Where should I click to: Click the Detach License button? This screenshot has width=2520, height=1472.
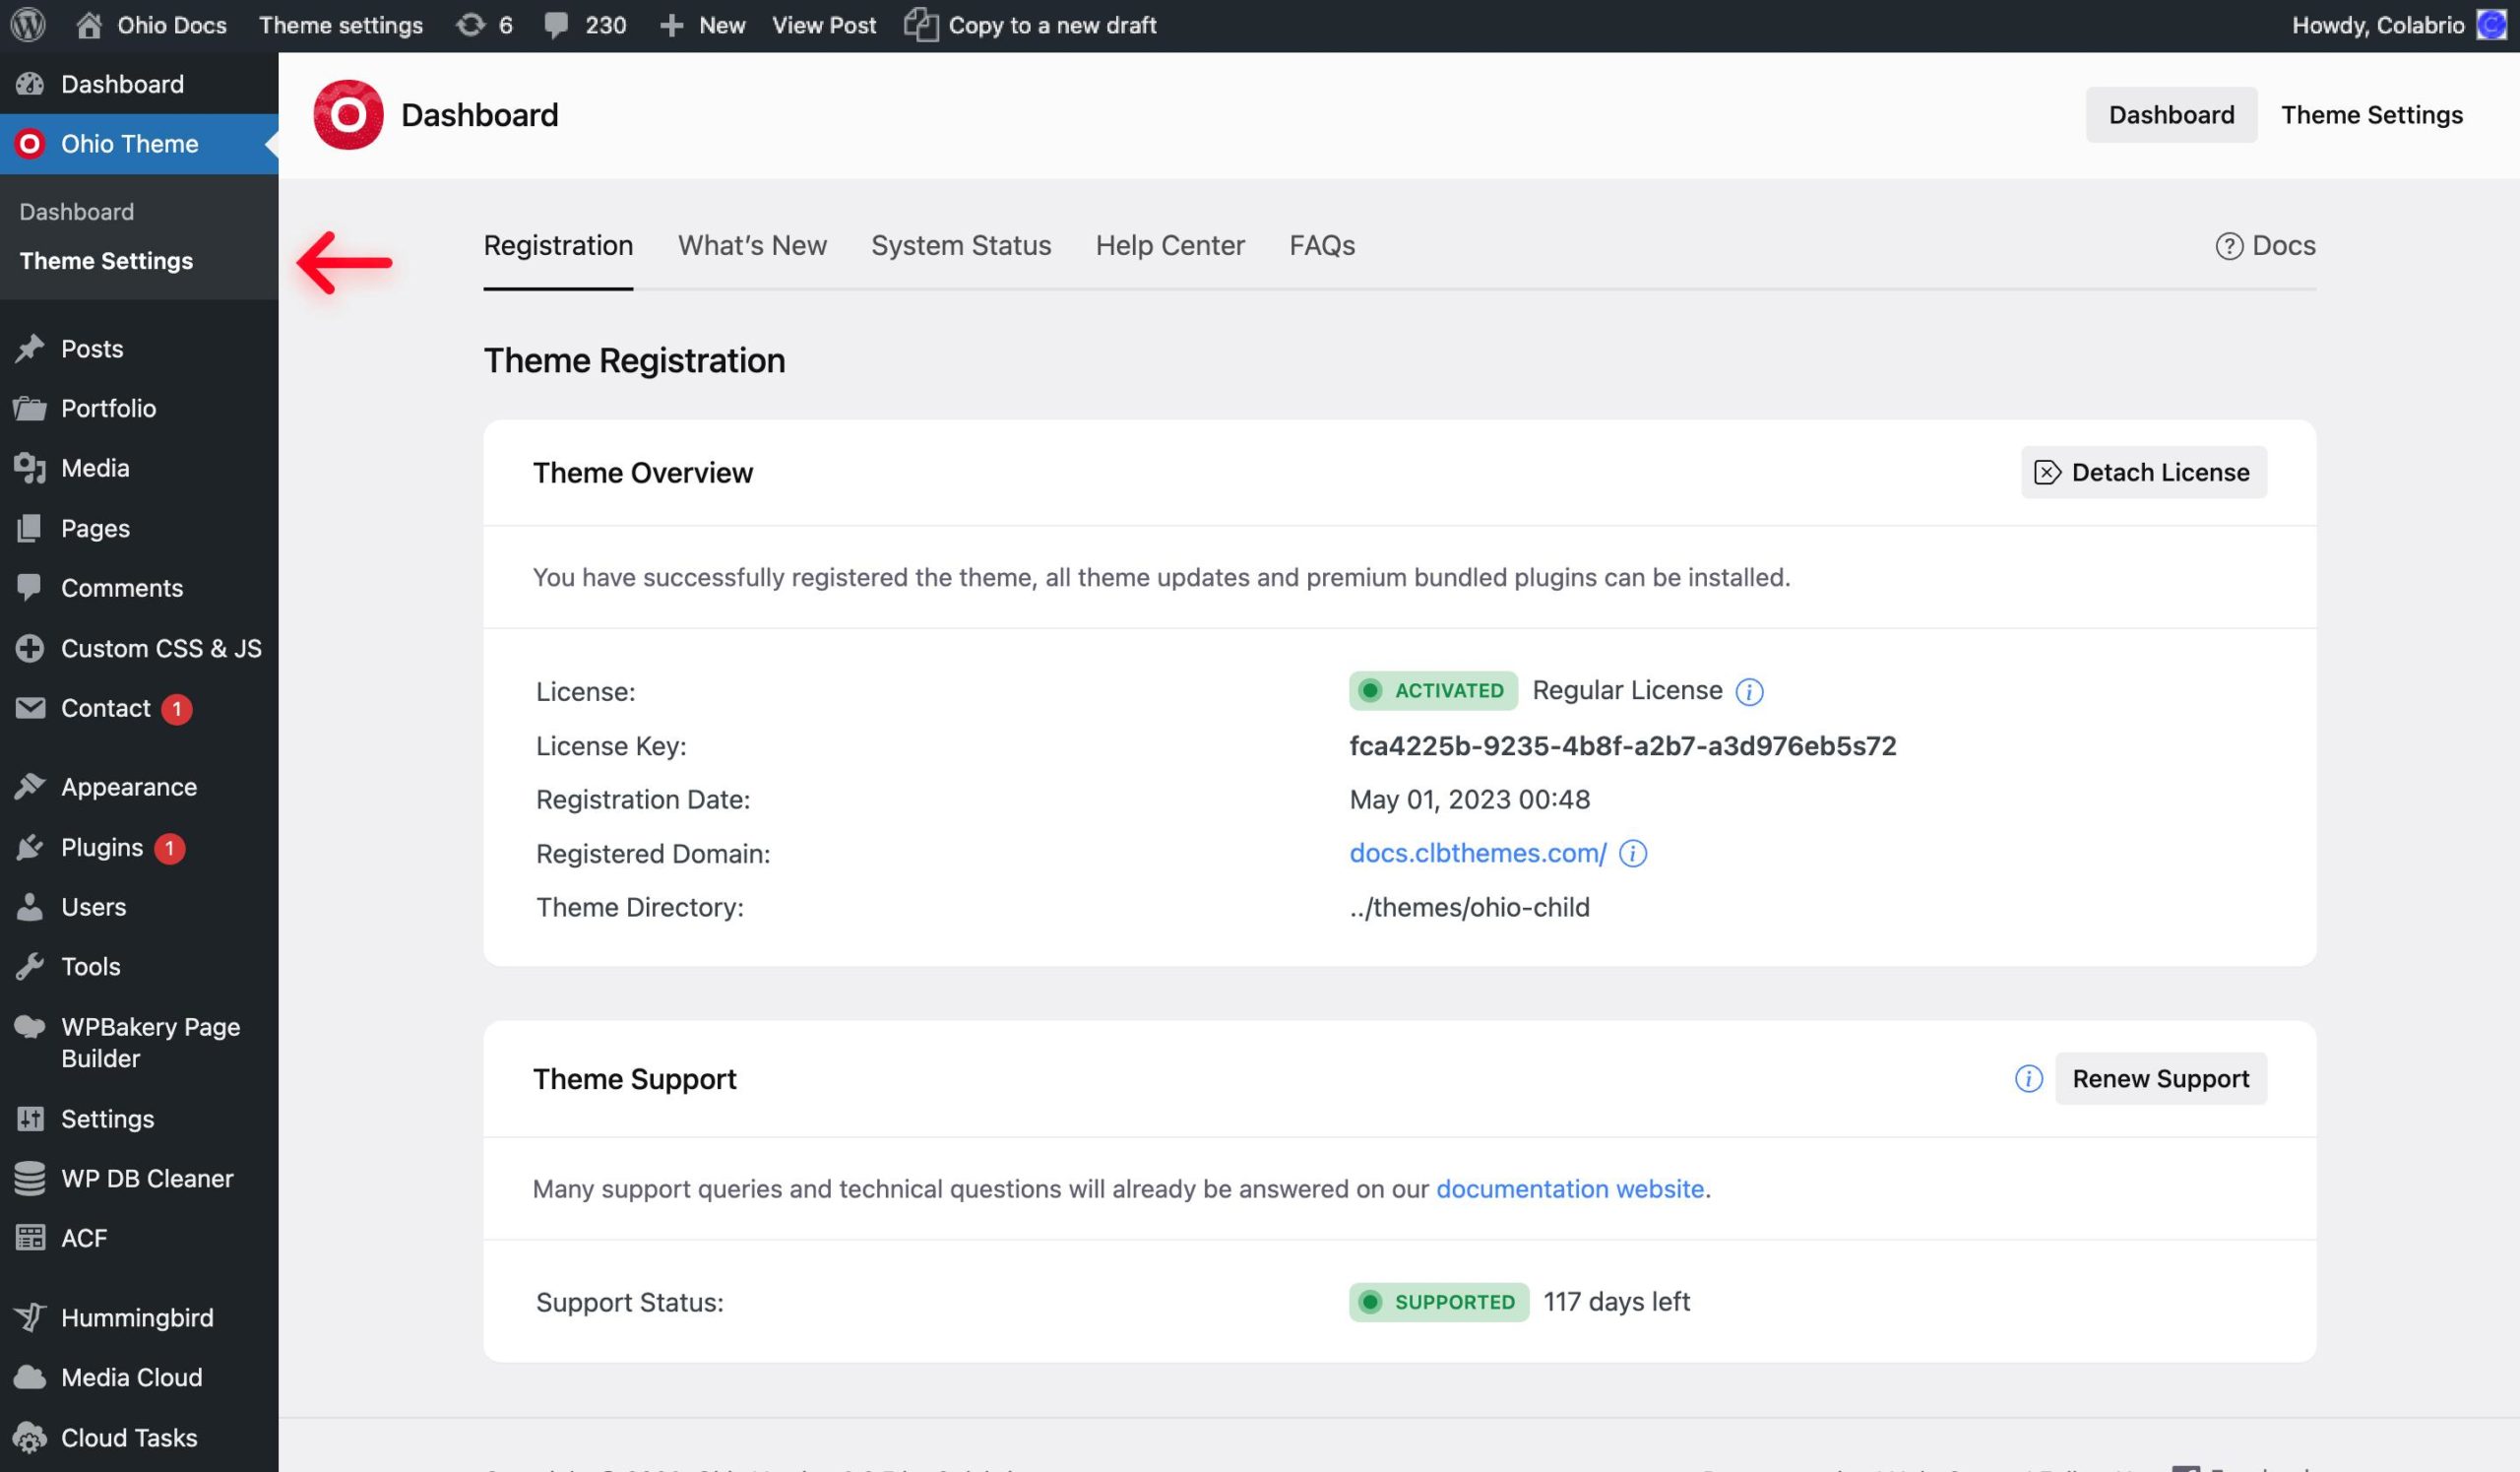[x=2144, y=472]
